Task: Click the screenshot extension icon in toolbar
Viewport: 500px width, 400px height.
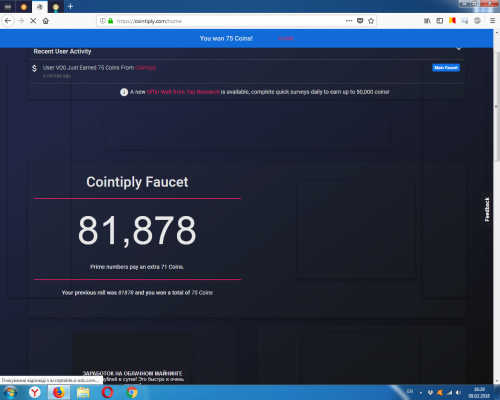Action: pos(465,21)
